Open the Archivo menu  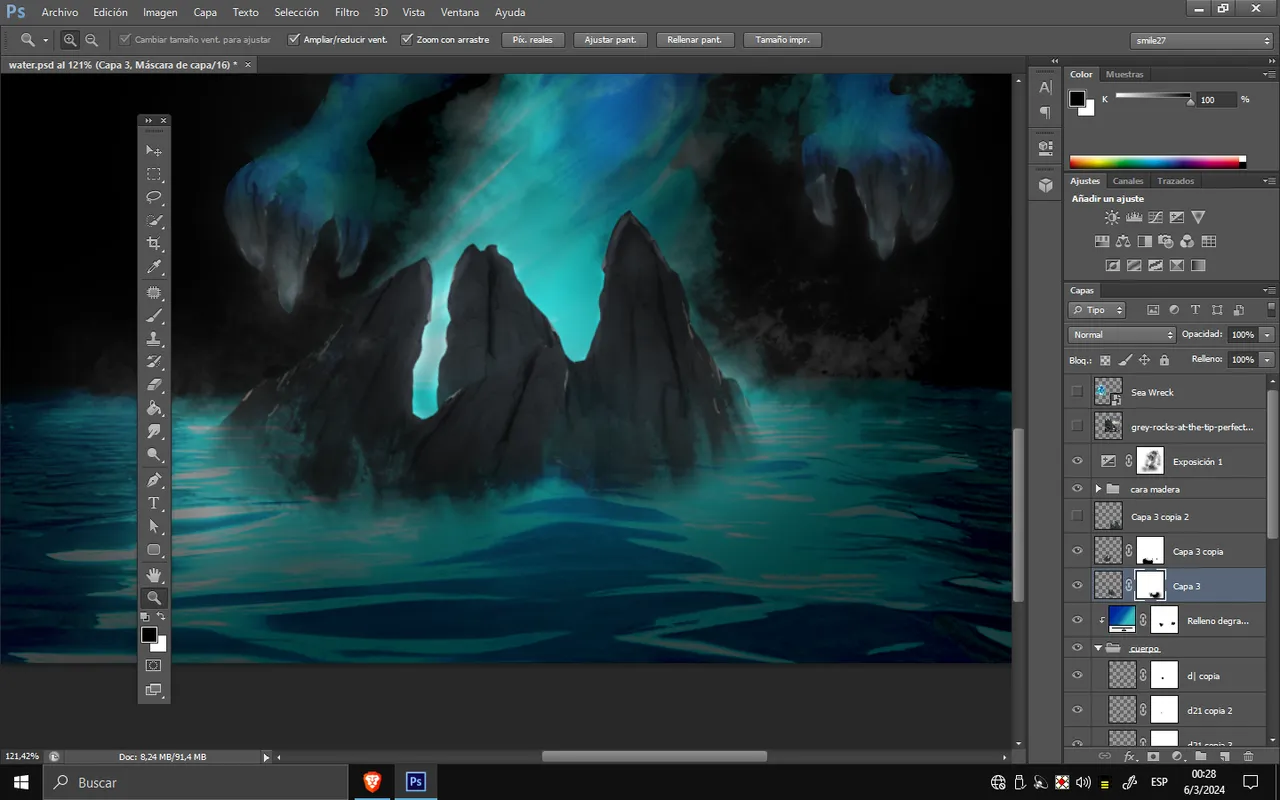[x=60, y=12]
